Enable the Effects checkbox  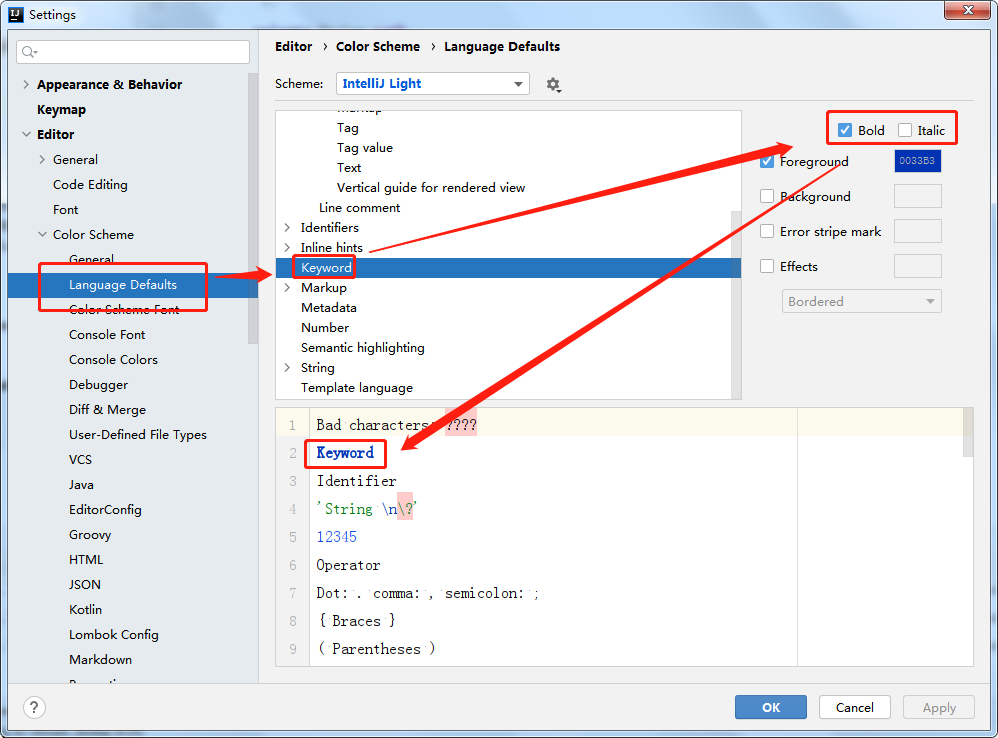click(x=767, y=267)
